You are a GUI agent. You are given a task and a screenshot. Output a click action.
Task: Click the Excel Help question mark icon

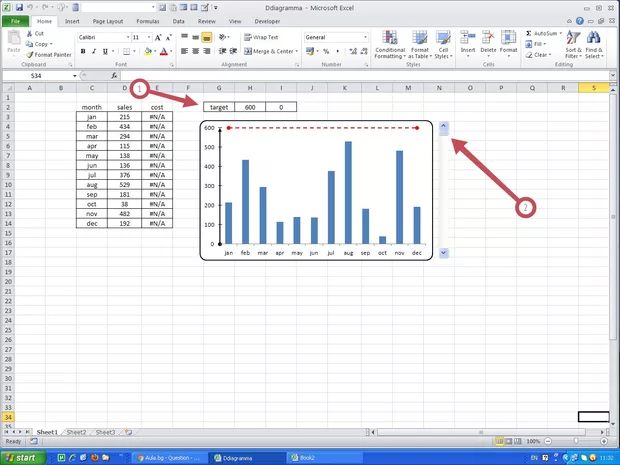[x=580, y=21]
